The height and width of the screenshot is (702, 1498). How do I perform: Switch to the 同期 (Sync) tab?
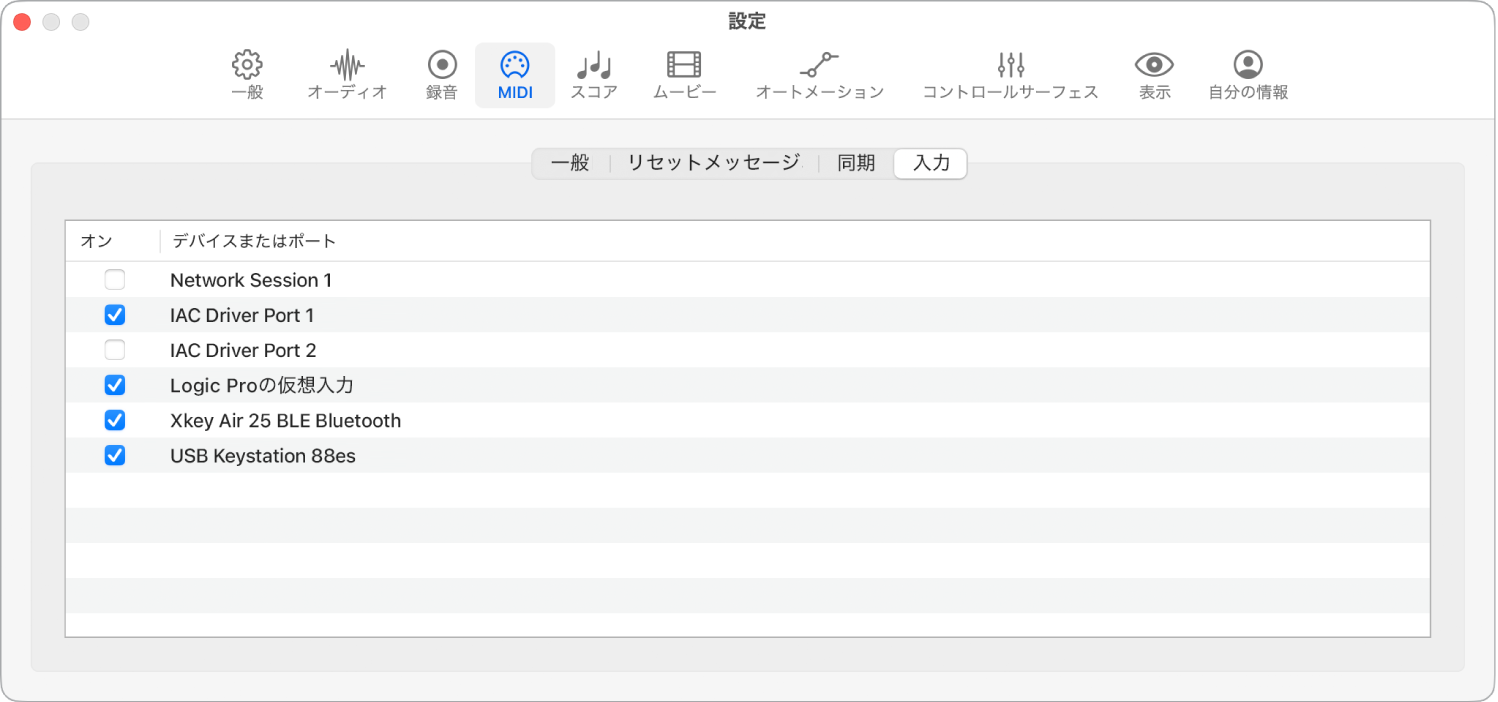coord(855,163)
